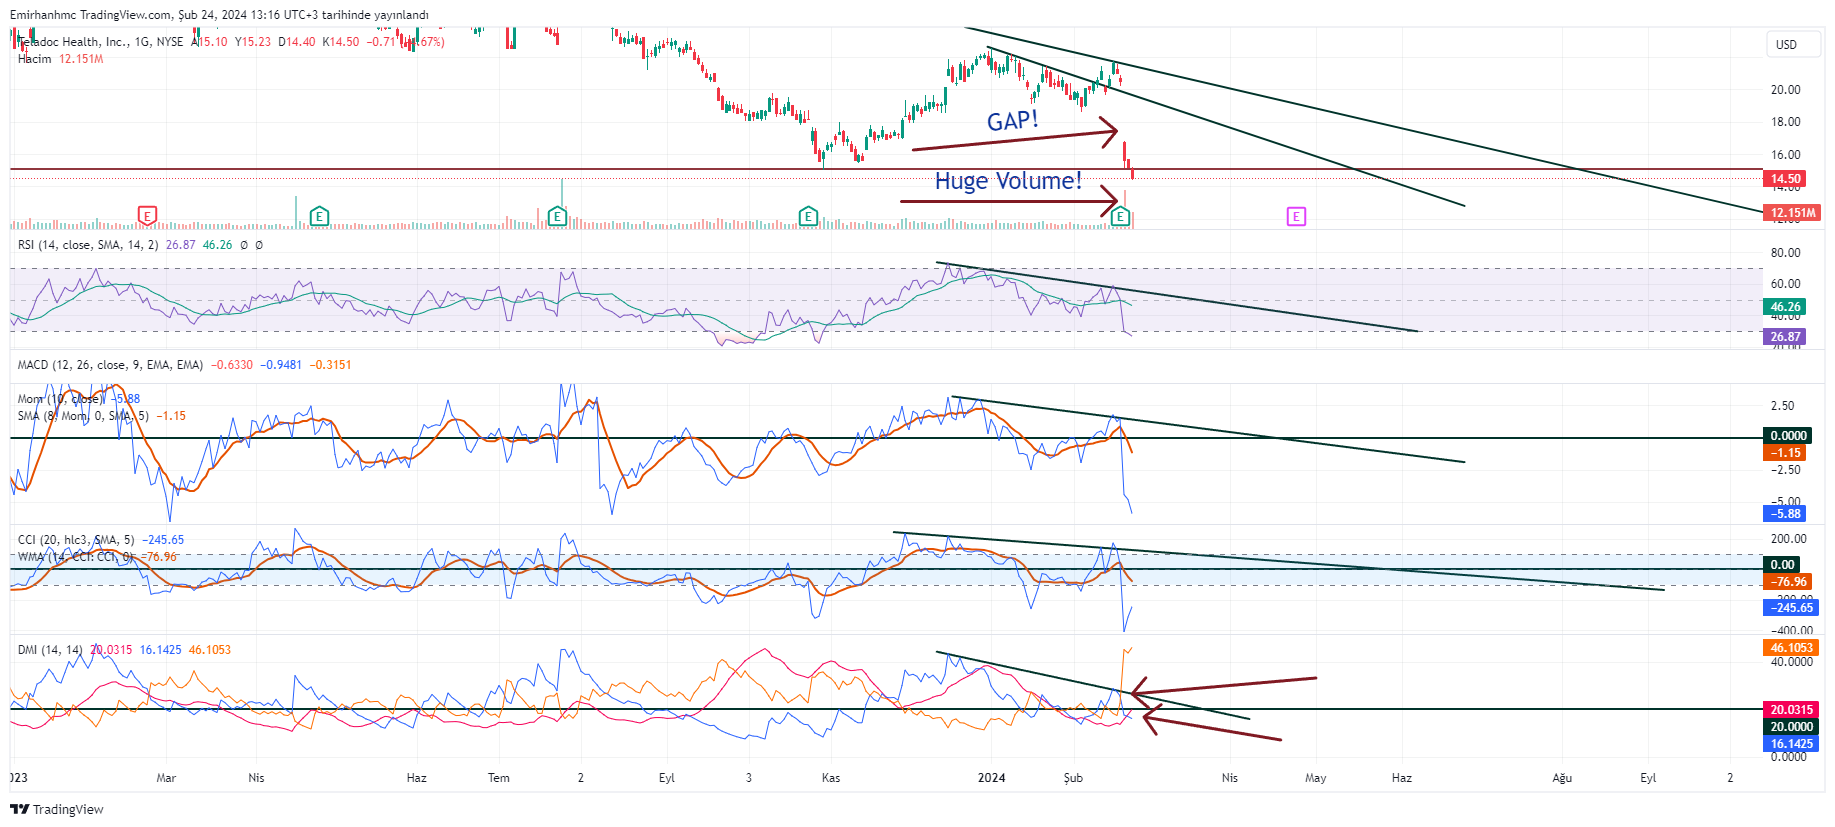1835x827 pixels.
Task: Click the 2.50 momentum axis tick
Action: [1782, 406]
